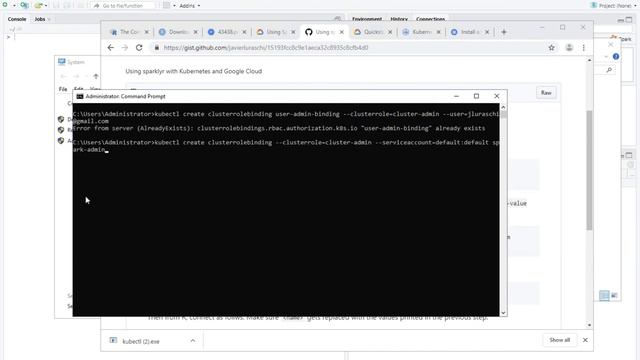The image size is (640, 360).
Task: Click the first shield link in System window
Action: (x=61, y=119)
